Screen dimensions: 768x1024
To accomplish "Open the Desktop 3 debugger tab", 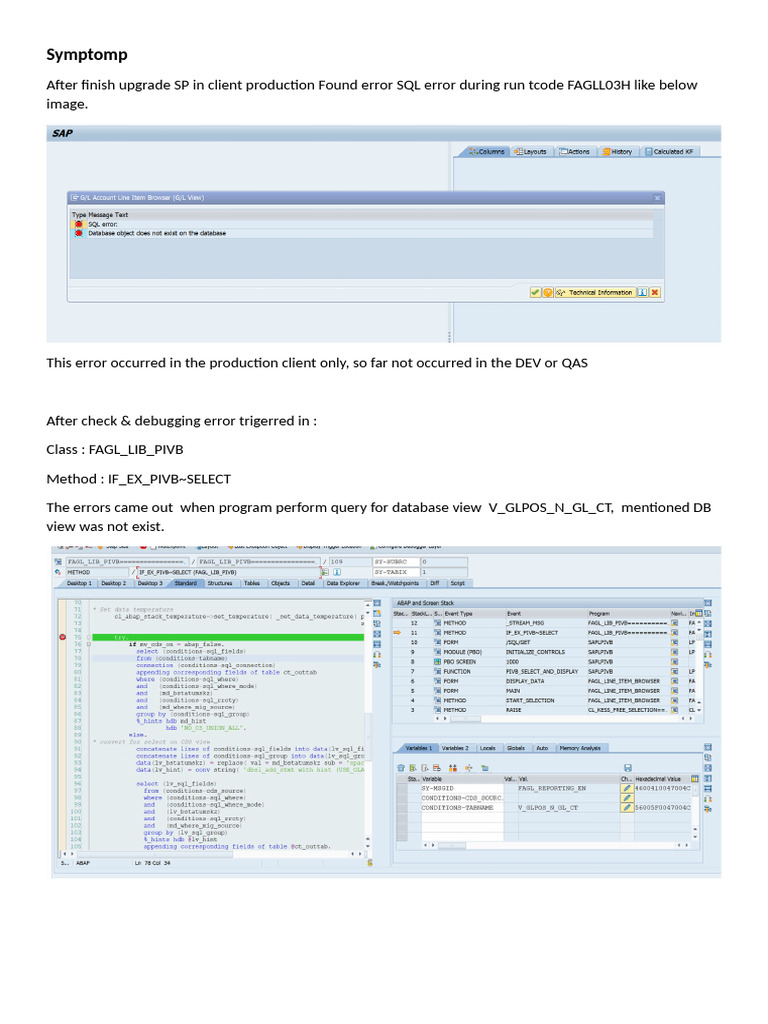I will (150, 583).
